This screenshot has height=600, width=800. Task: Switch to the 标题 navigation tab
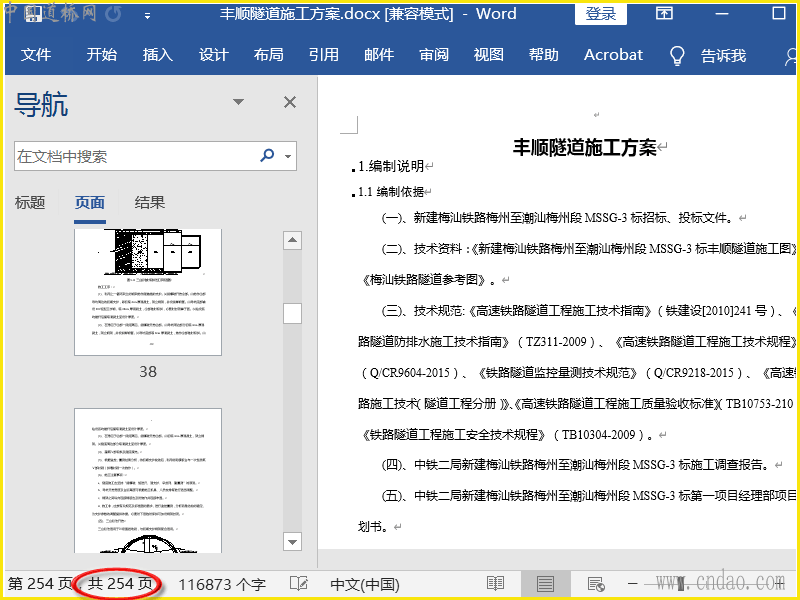(30, 203)
